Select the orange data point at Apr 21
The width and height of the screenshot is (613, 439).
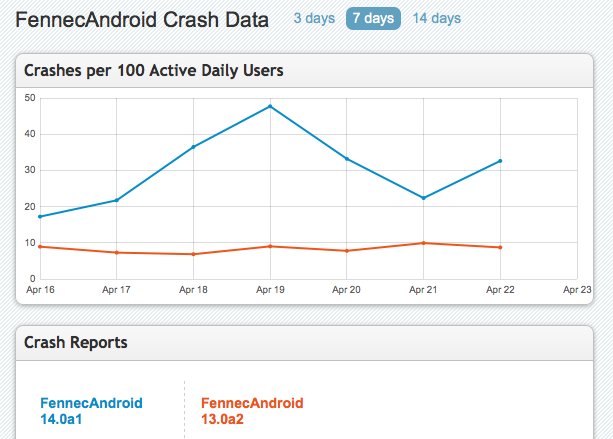(x=423, y=243)
